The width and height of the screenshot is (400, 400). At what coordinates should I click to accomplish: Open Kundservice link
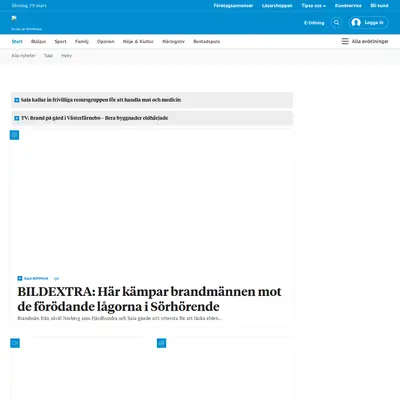point(348,6)
